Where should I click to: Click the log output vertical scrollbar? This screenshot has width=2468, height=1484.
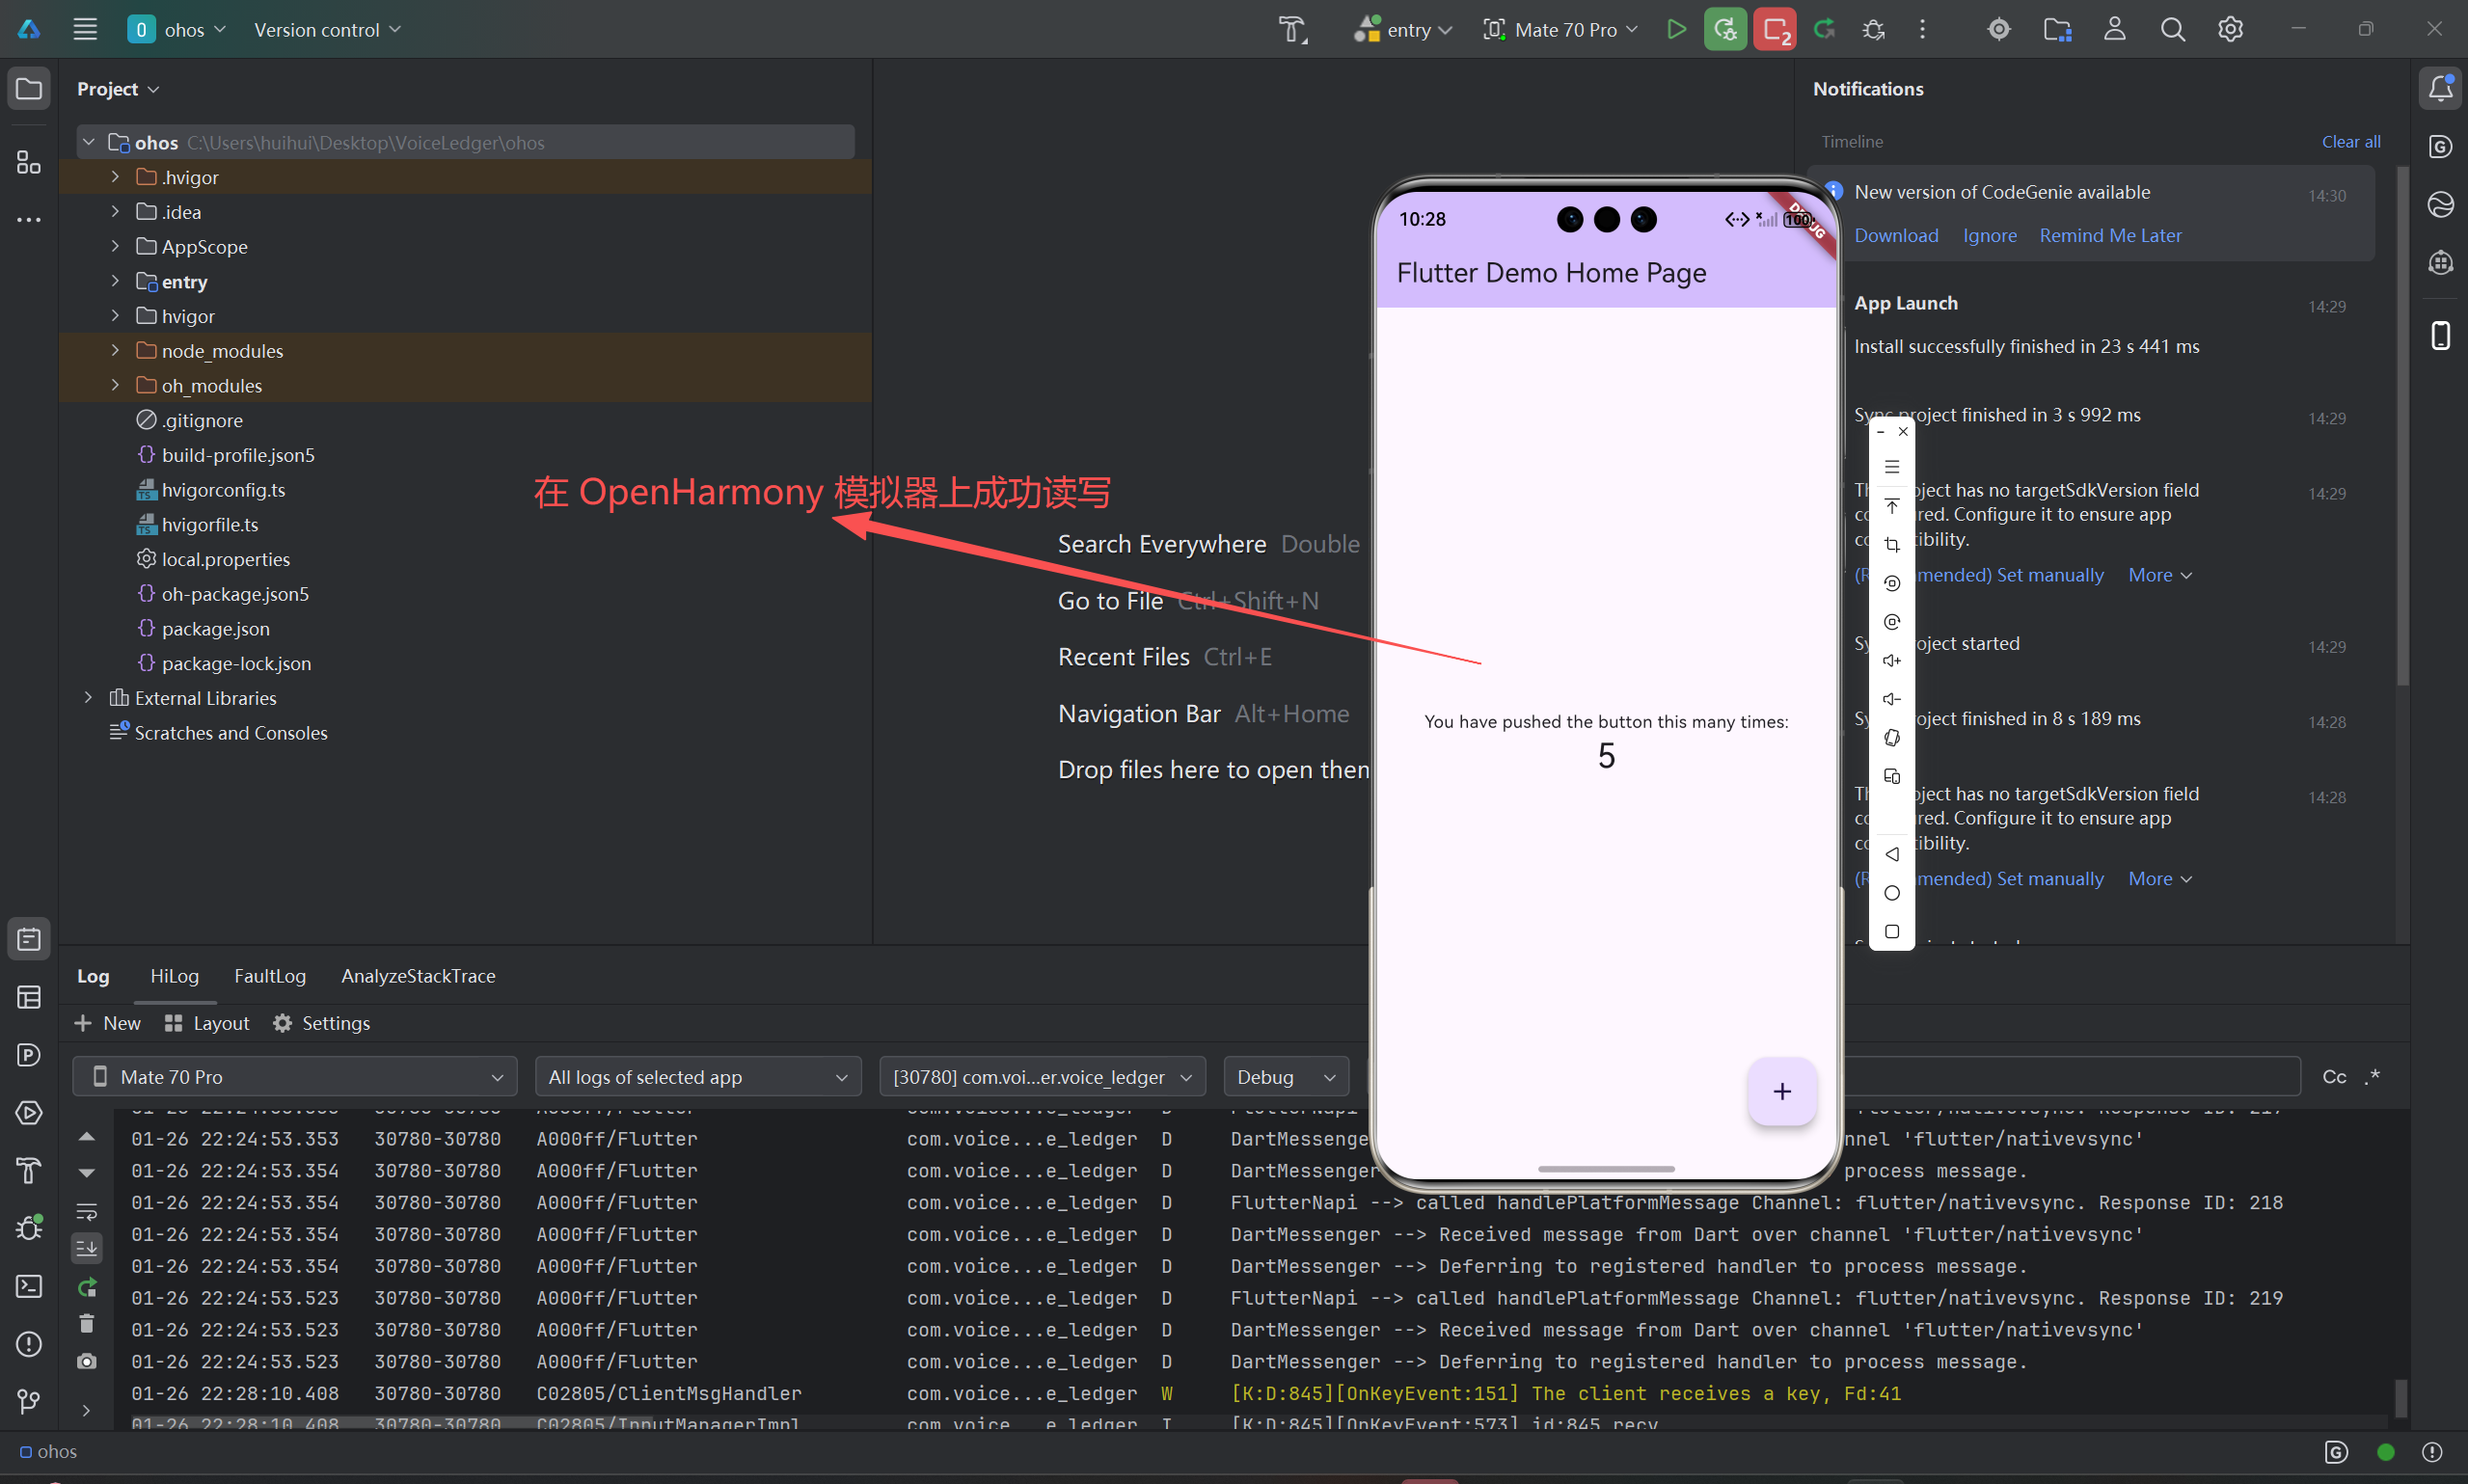pyautogui.click(x=2400, y=1397)
